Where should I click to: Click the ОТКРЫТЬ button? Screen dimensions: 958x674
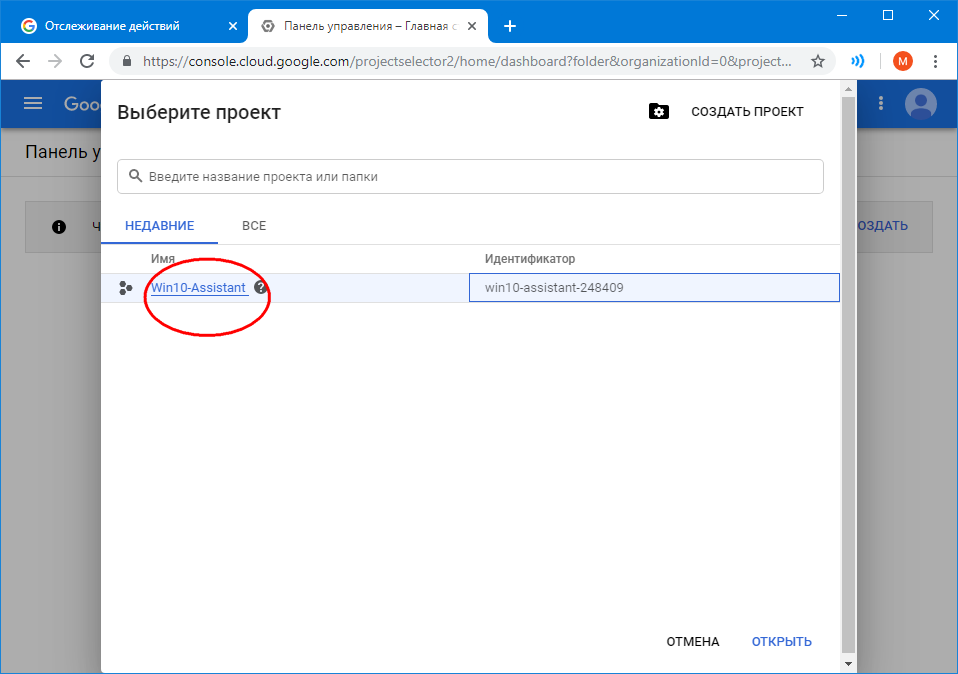[781, 642]
